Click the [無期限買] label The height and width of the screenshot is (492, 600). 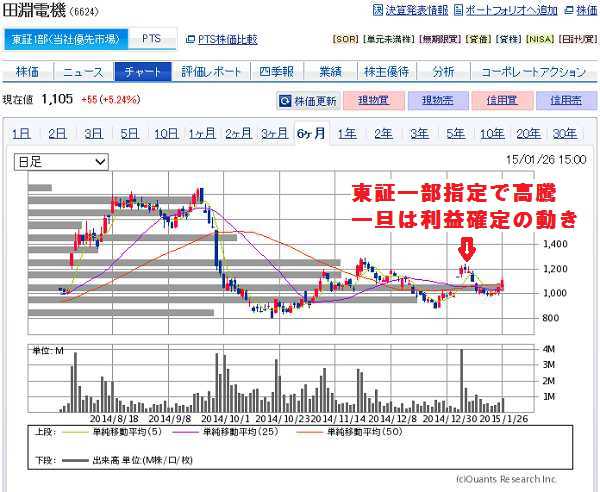point(440,39)
